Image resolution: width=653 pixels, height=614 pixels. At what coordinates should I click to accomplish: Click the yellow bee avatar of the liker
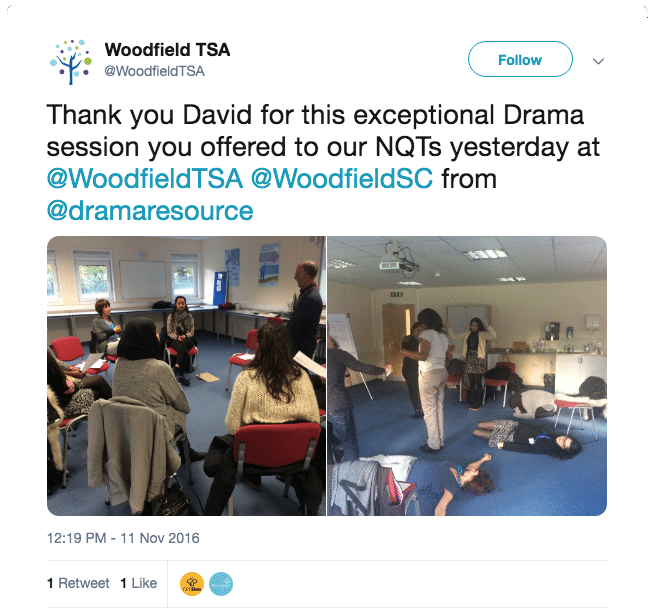pos(192,584)
